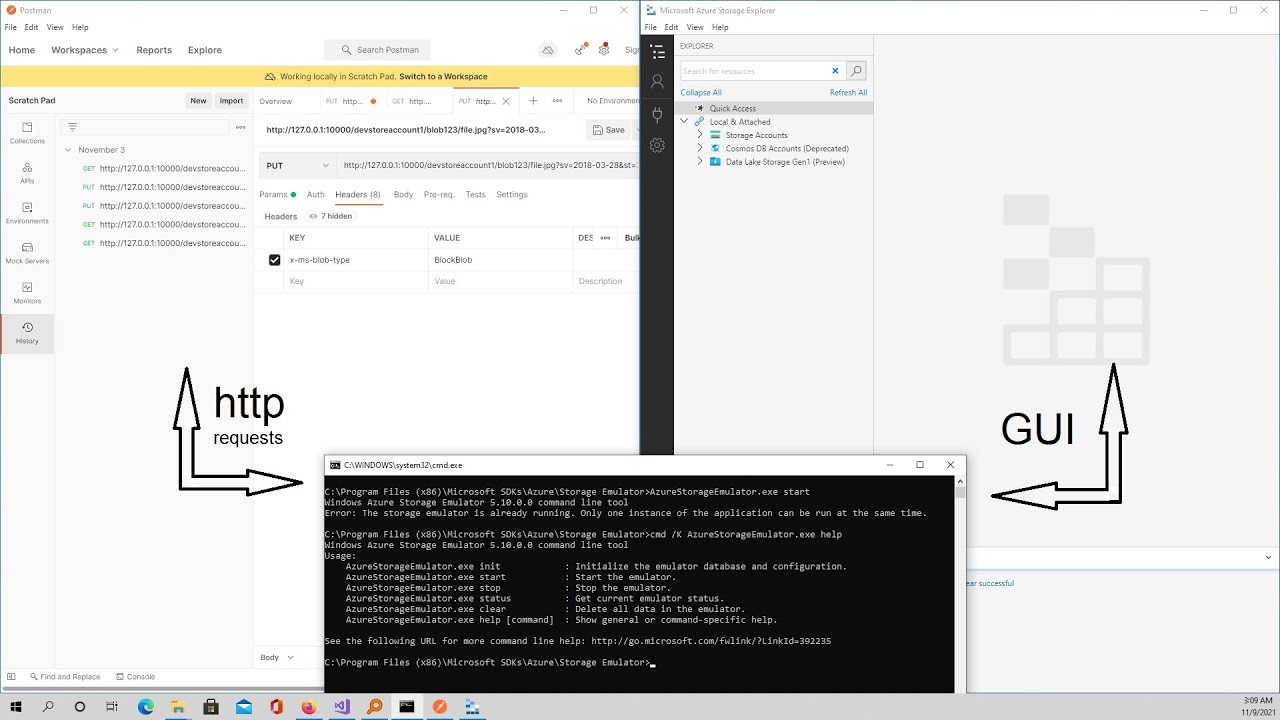Open the APIs section in Postman
The image size is (1280, 720).
click(x=27, y=172)
